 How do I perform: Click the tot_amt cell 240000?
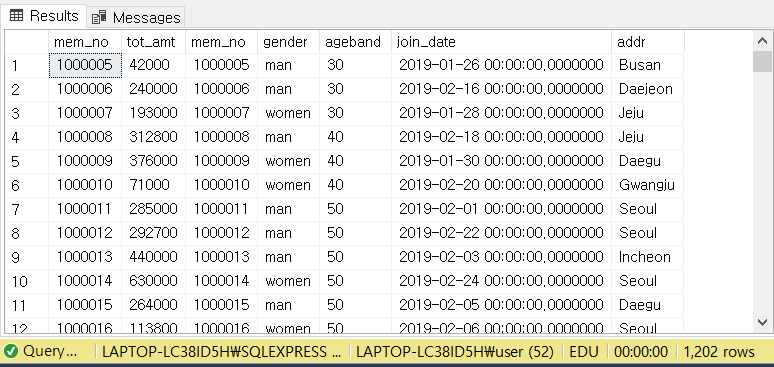154,89
